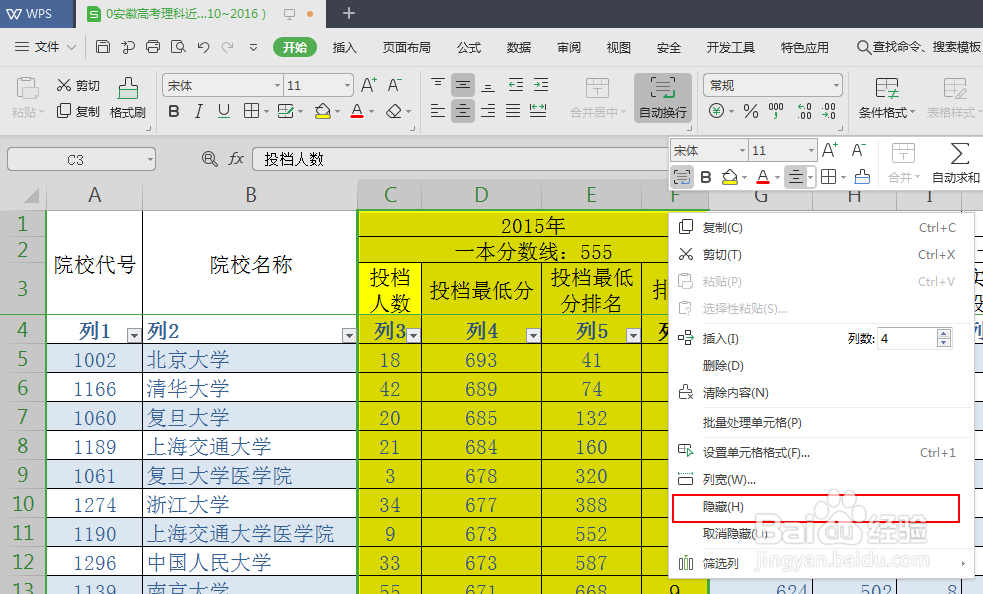Click the Print icon in quick access bar
Viewport: 983px width, 594px height.
[x=152, y=46]
